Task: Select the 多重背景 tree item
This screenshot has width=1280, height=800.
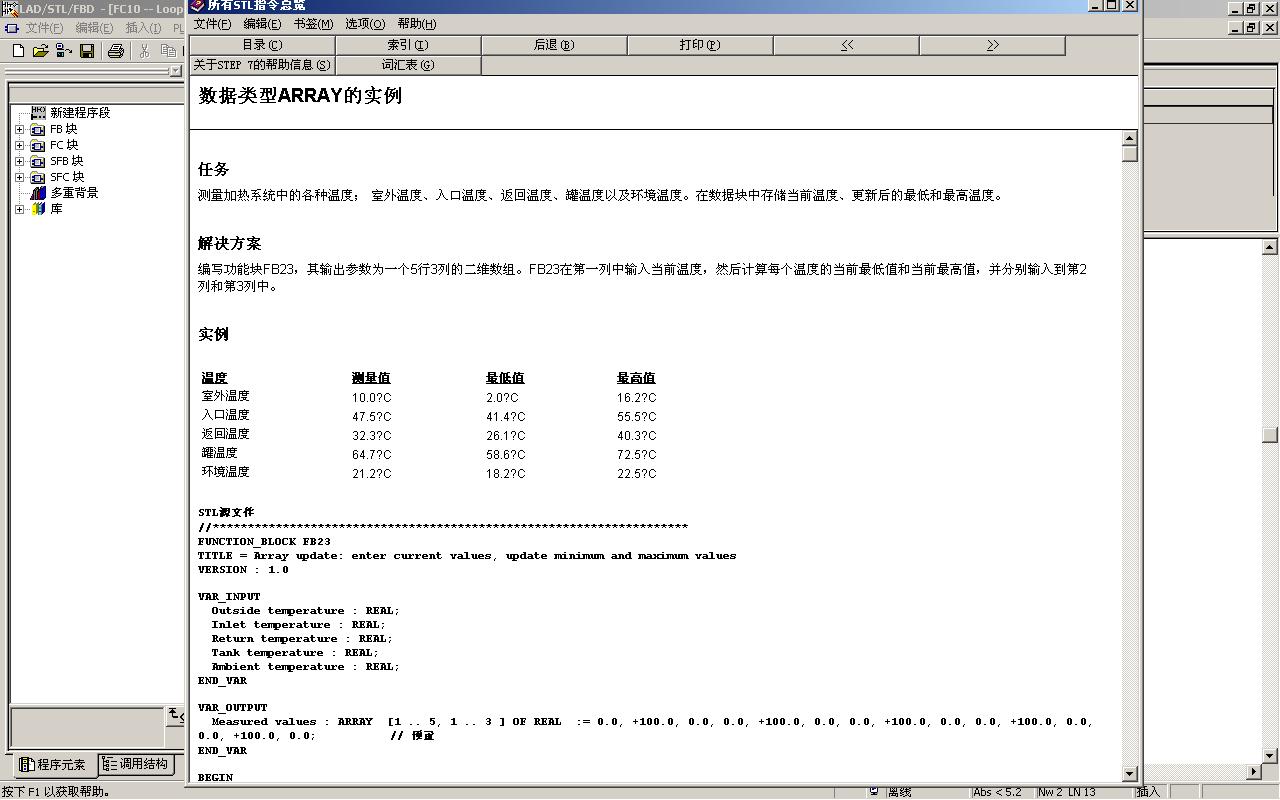Action: (x=74, y=193)
